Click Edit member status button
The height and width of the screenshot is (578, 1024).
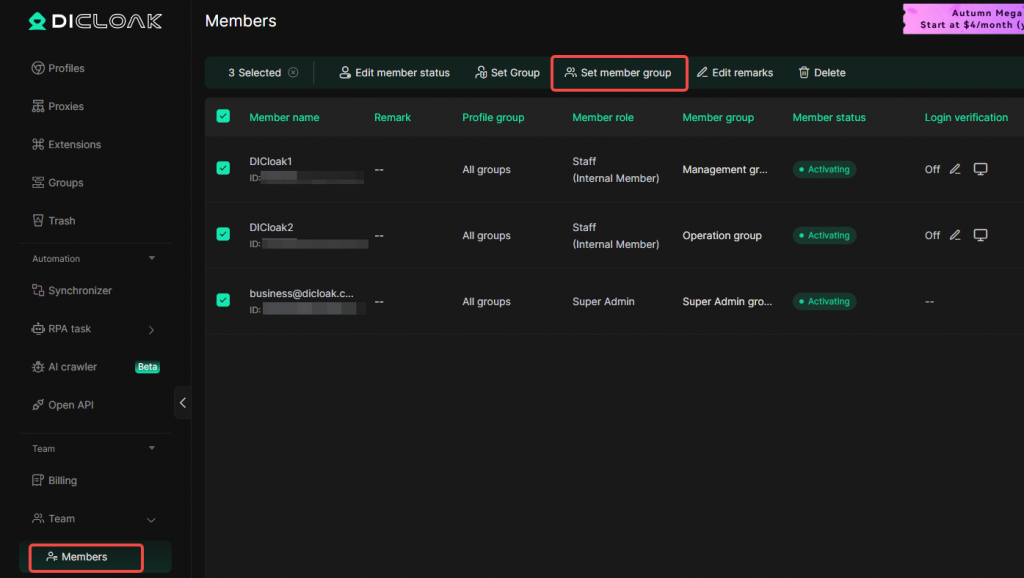click(x=394, y=73)
